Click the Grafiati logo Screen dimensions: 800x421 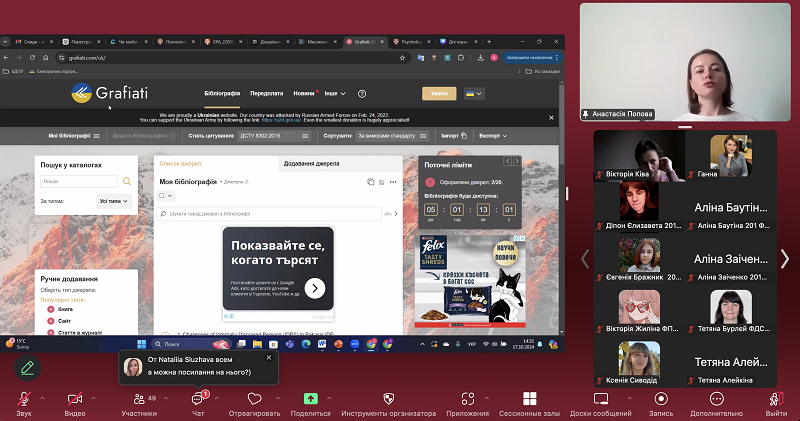click(x=110, y=93)
